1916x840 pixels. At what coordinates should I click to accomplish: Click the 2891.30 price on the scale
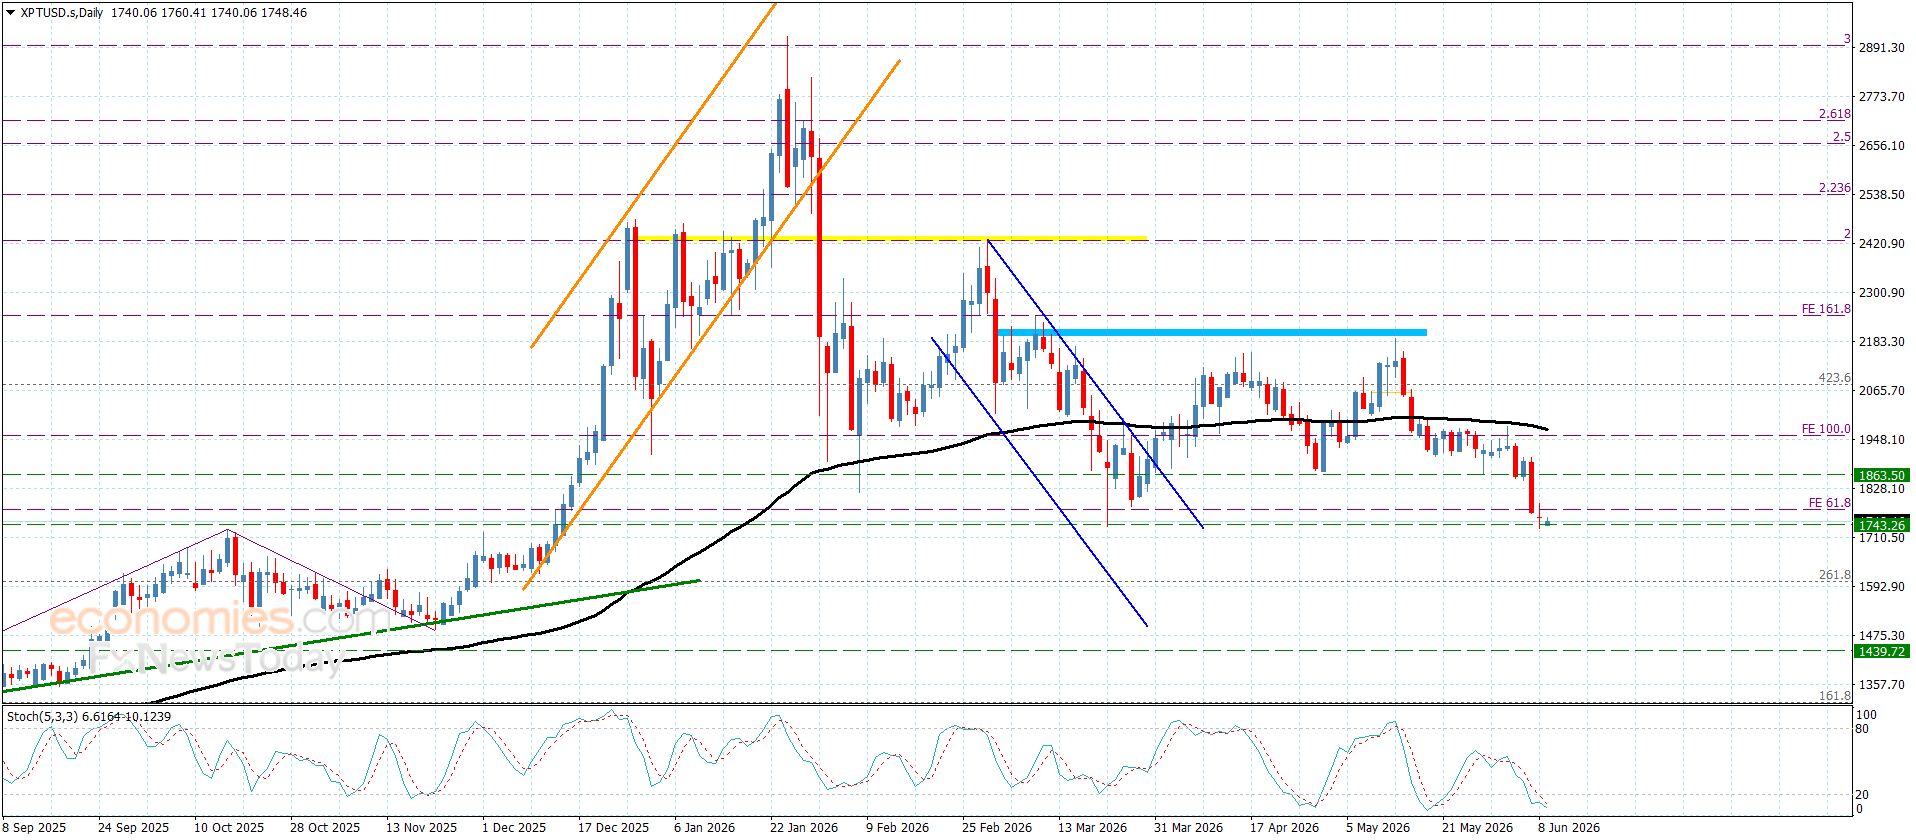click(1881, 47)
